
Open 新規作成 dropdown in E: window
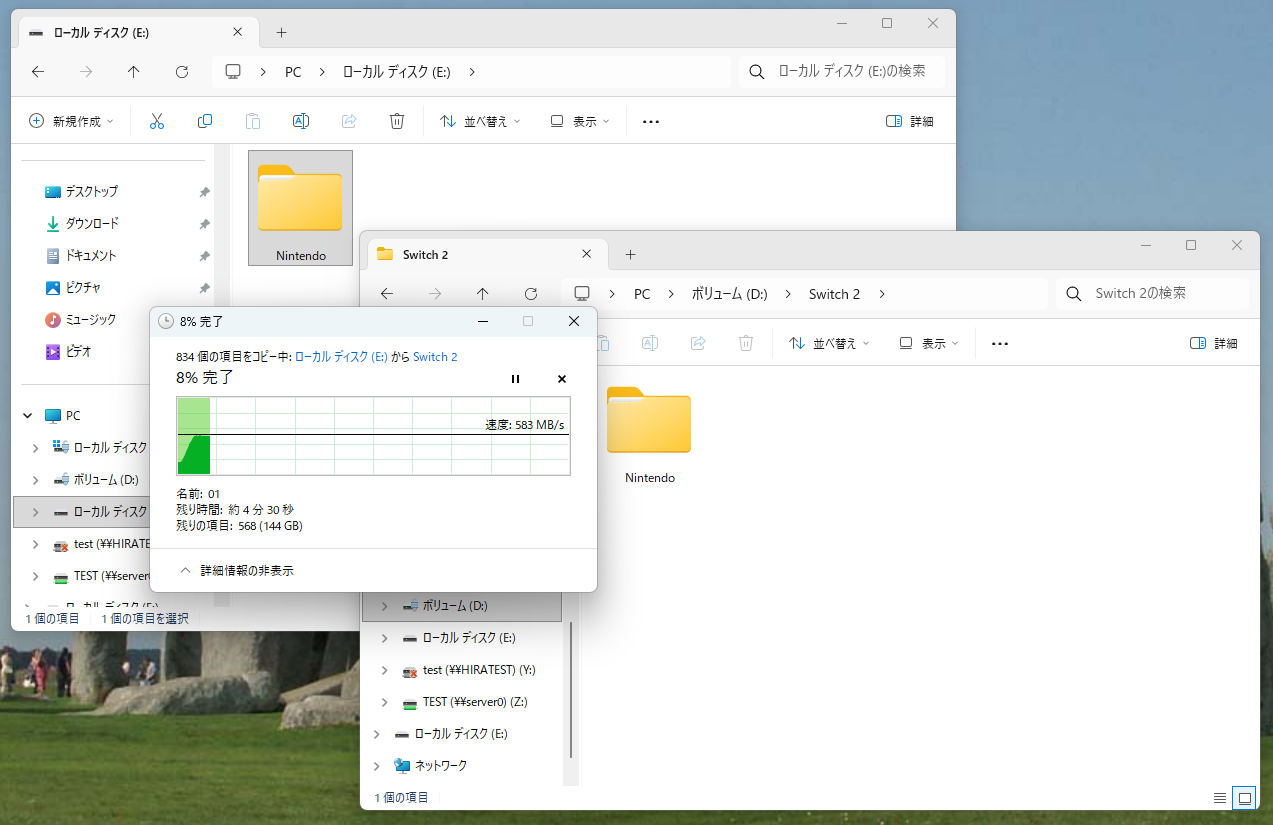[x=71, y=121]
